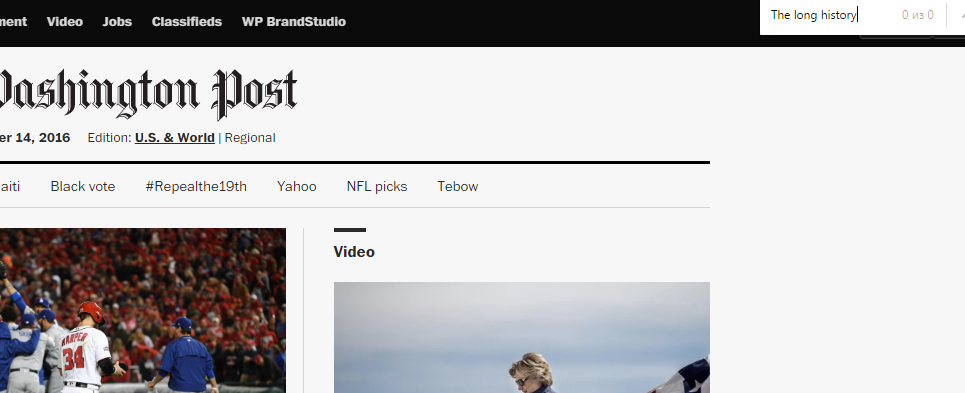The height and width of the screenshot is (393, 965).
Task: Open the Classifieds nav menu item
Action: point(186,22)
